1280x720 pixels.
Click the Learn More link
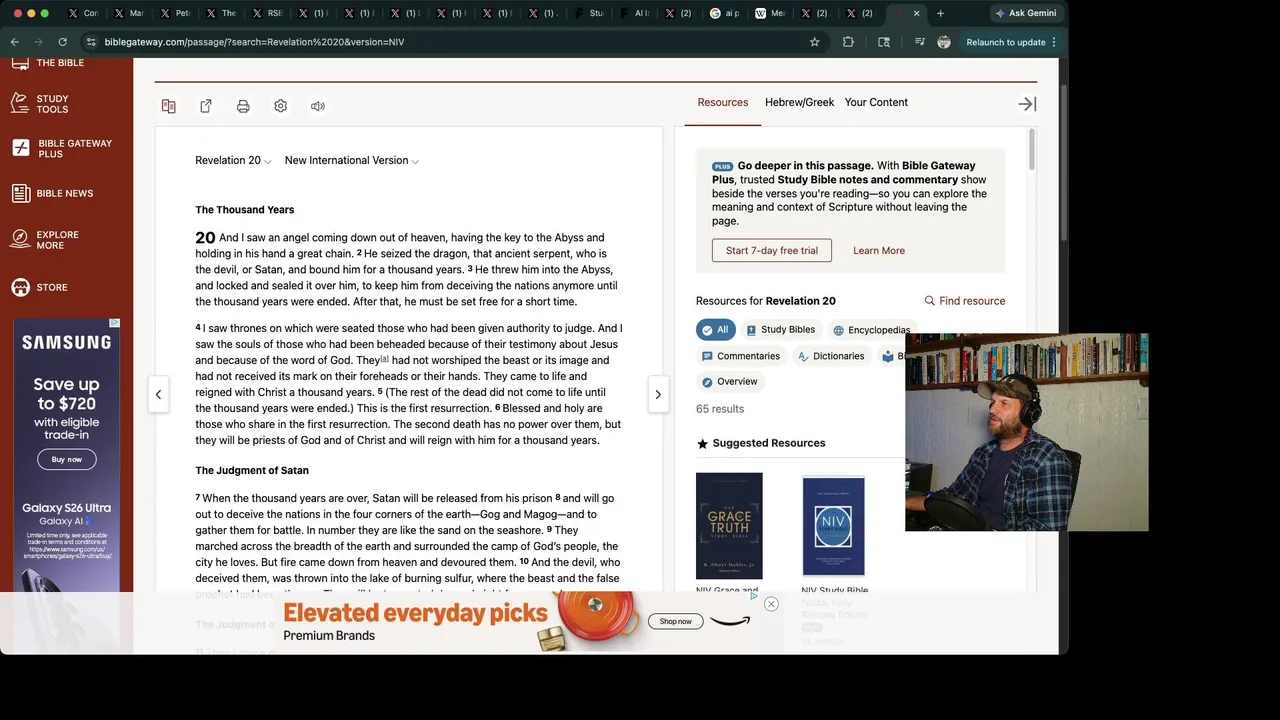point(879,251)
